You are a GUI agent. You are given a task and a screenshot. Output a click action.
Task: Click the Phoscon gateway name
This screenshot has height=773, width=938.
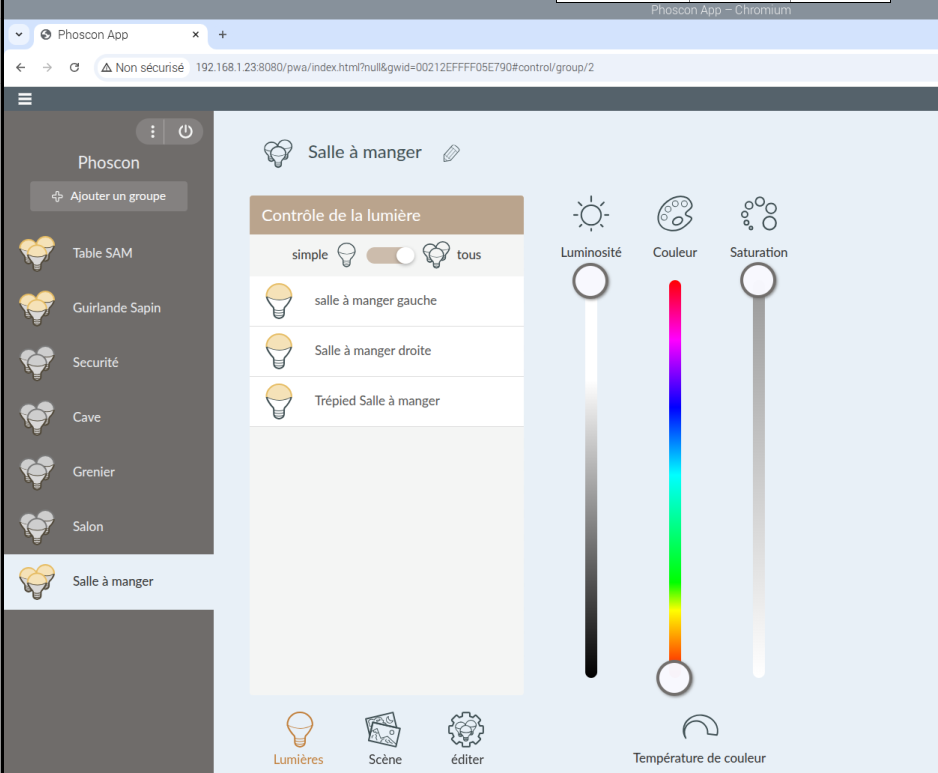[x=109, y=163]
